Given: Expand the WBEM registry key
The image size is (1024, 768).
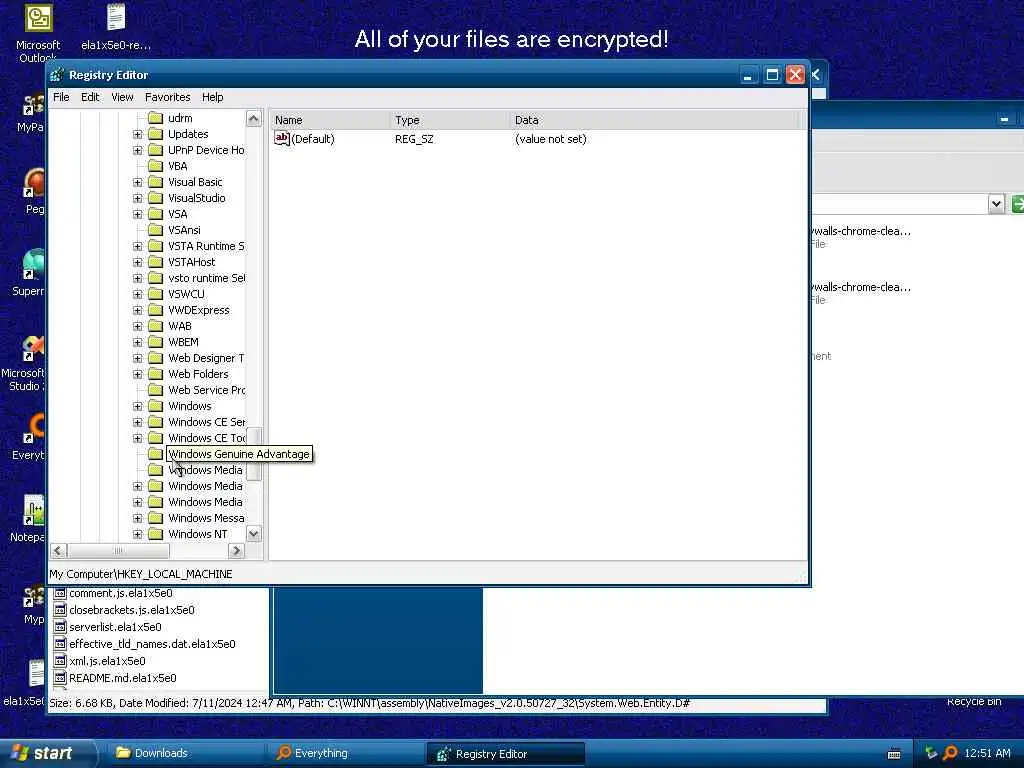Looking at the screenshot, I should (x=137, y=342).
